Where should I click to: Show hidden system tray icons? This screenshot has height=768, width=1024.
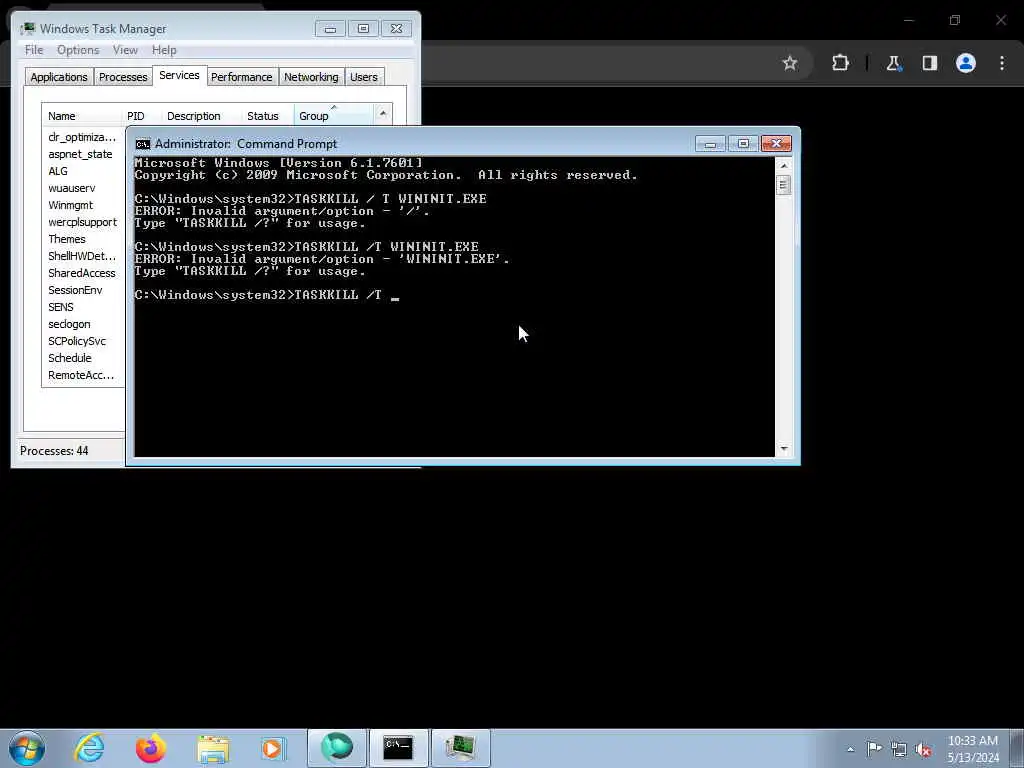click(850, 749)
